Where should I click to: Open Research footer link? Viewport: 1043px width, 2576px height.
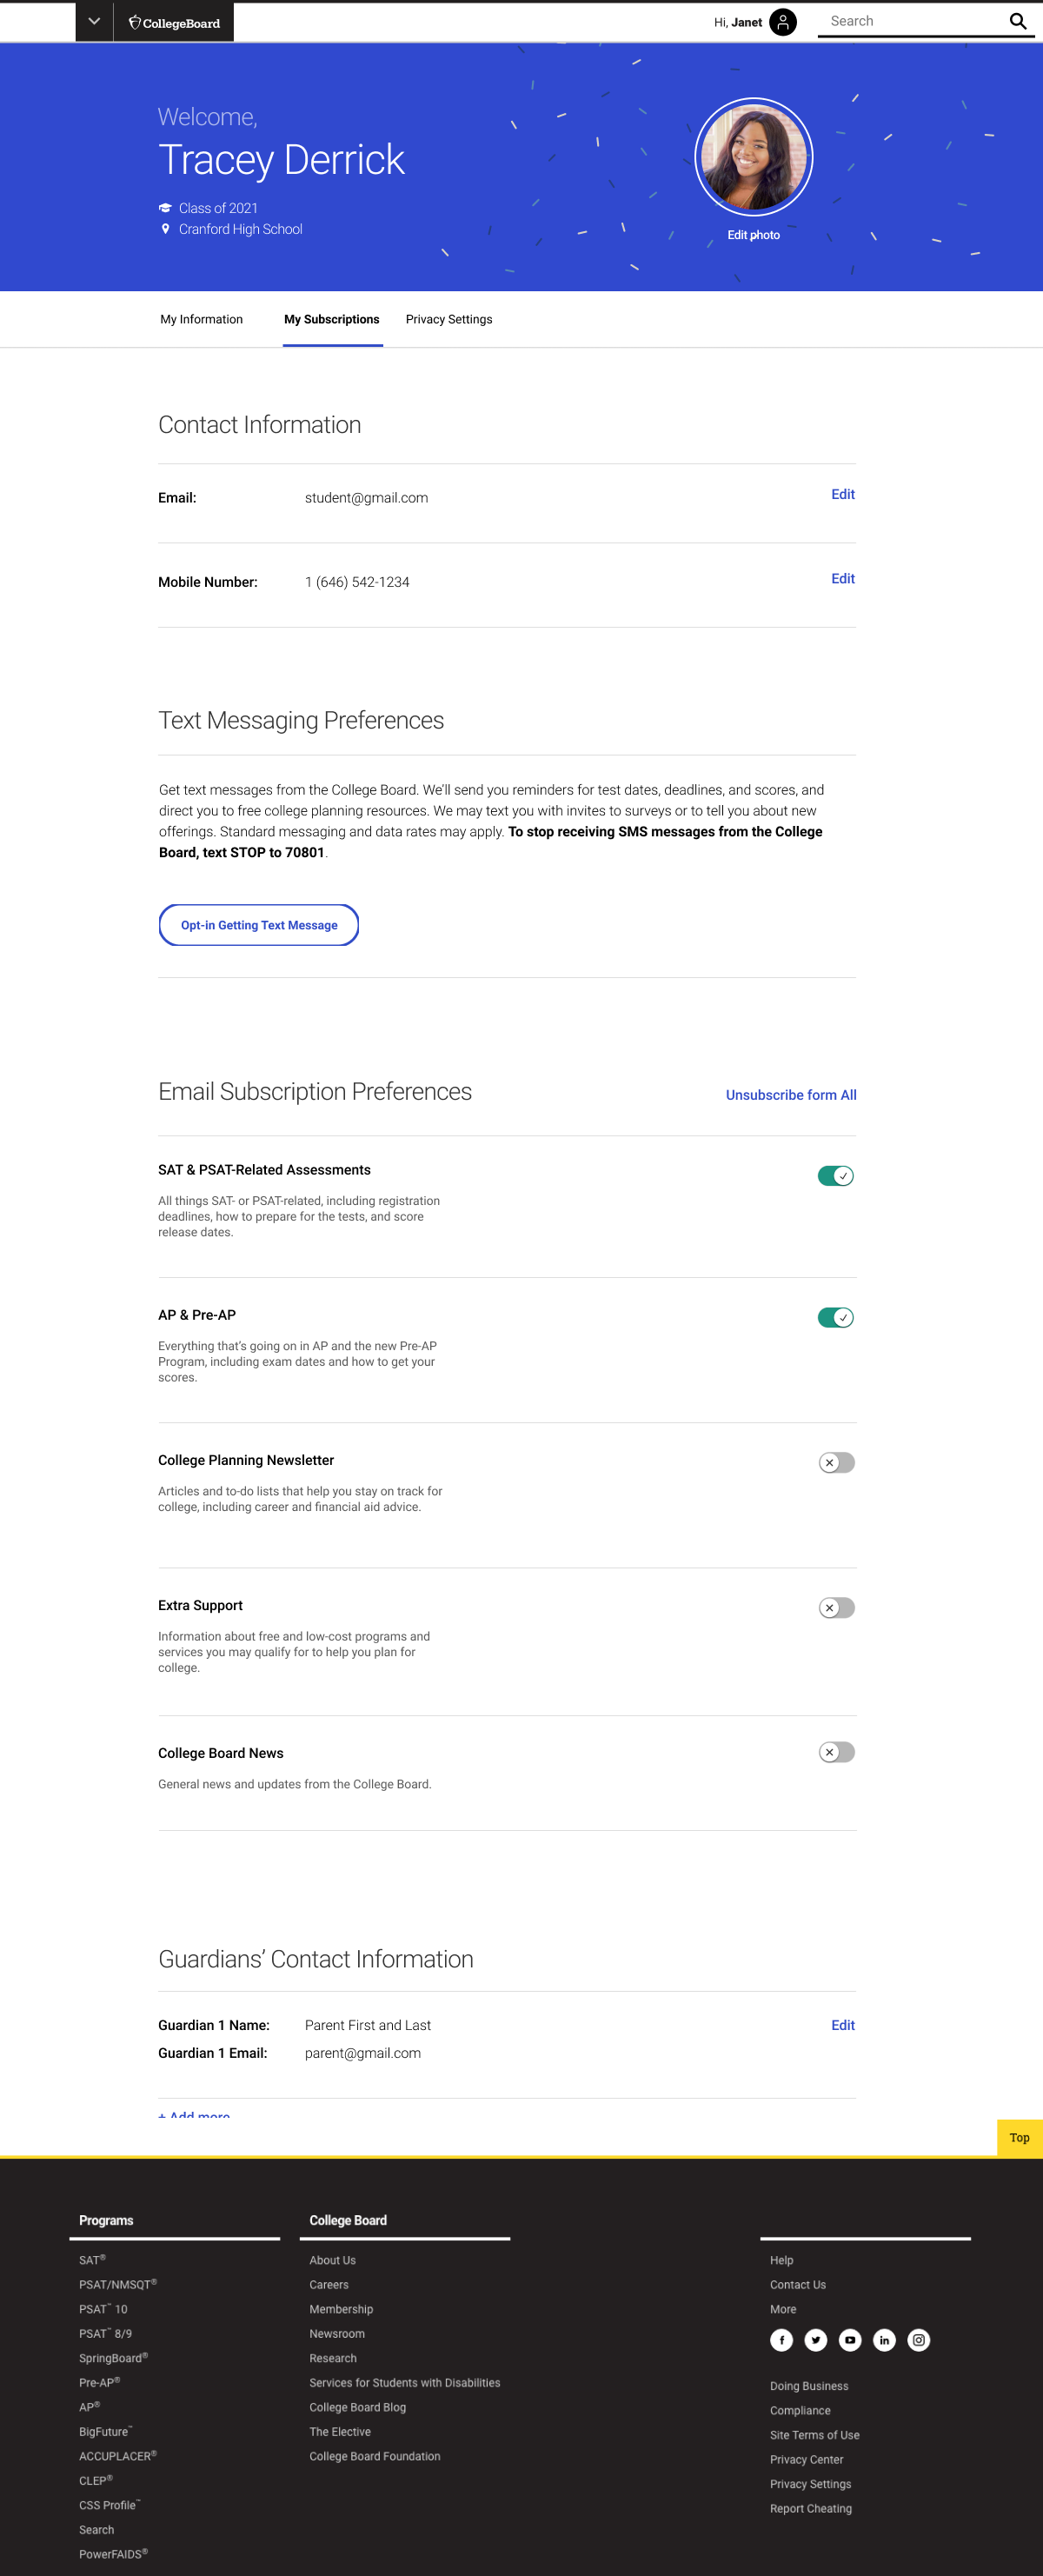tap(333, 2358)
